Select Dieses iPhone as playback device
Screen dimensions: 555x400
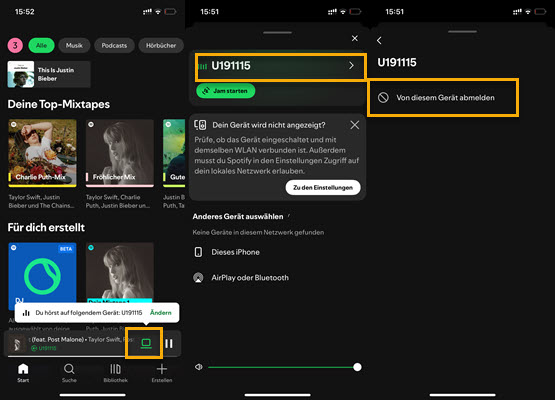[278, 252]
